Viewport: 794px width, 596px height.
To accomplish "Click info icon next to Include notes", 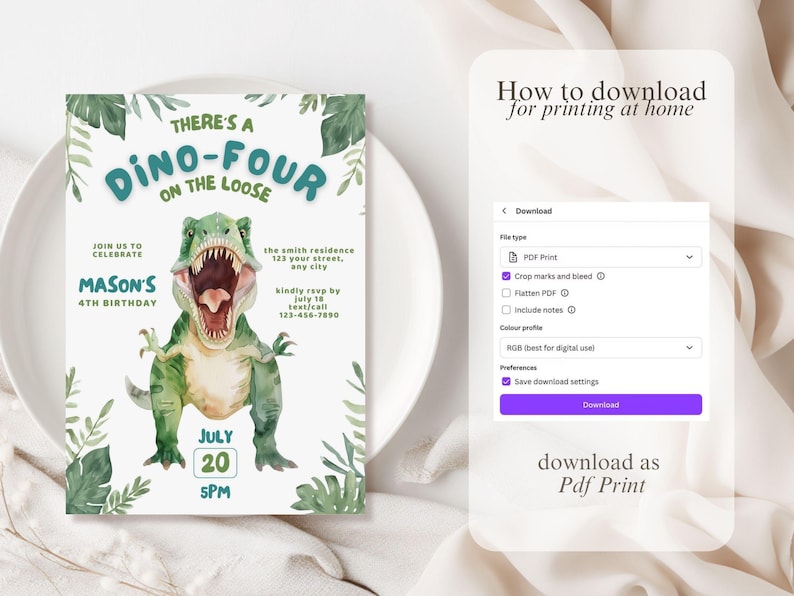I will pos(571,309).
